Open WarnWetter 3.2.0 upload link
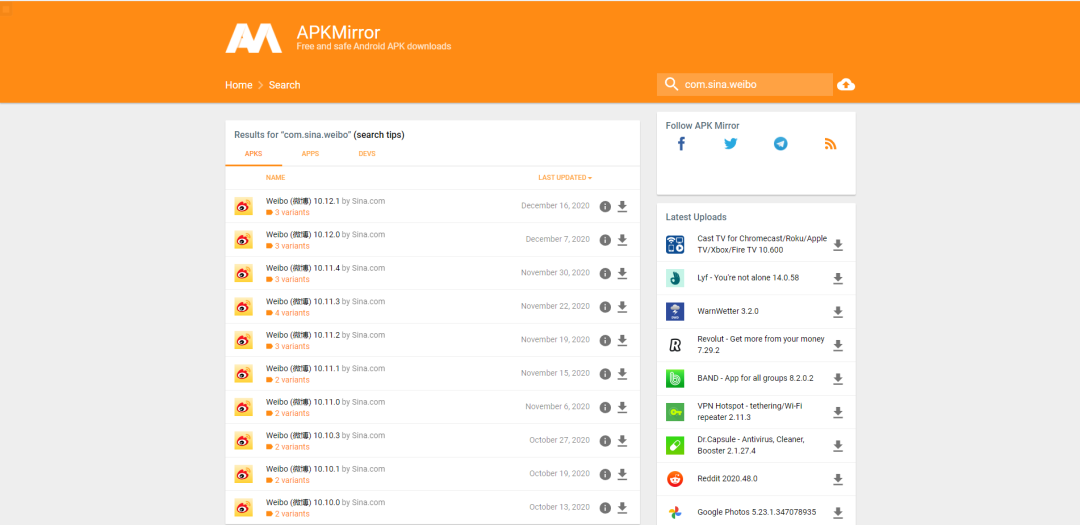This screenshot has width=1080, height=525. click(727, 311)
